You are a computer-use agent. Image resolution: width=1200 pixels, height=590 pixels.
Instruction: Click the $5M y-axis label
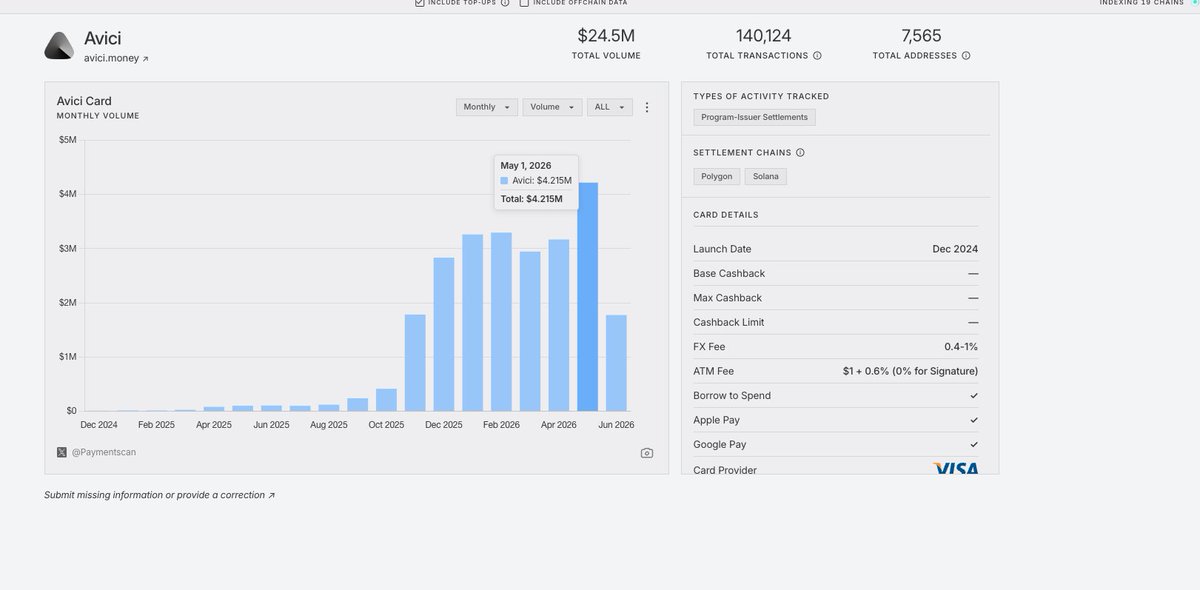pyautogui.click(x=68, y=140)
